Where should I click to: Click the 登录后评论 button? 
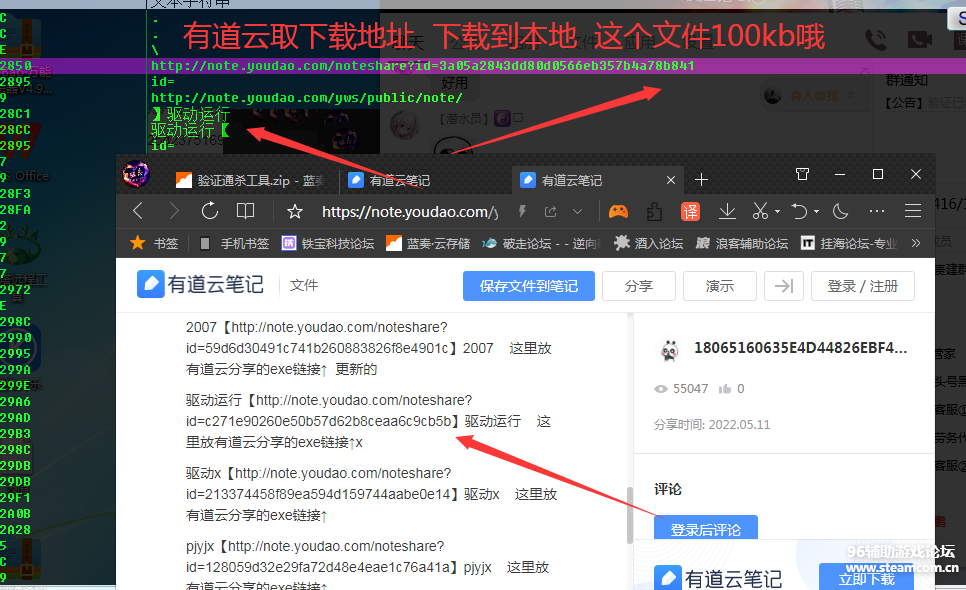705,530
